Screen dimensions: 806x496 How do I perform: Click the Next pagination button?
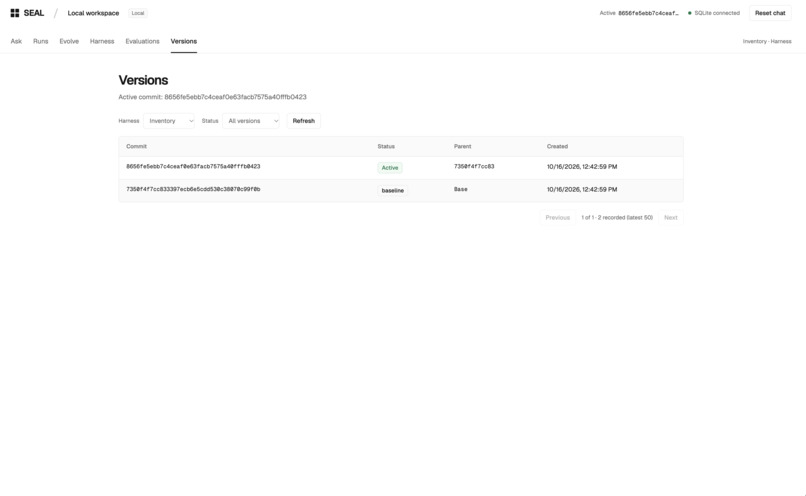coord(671,217)
